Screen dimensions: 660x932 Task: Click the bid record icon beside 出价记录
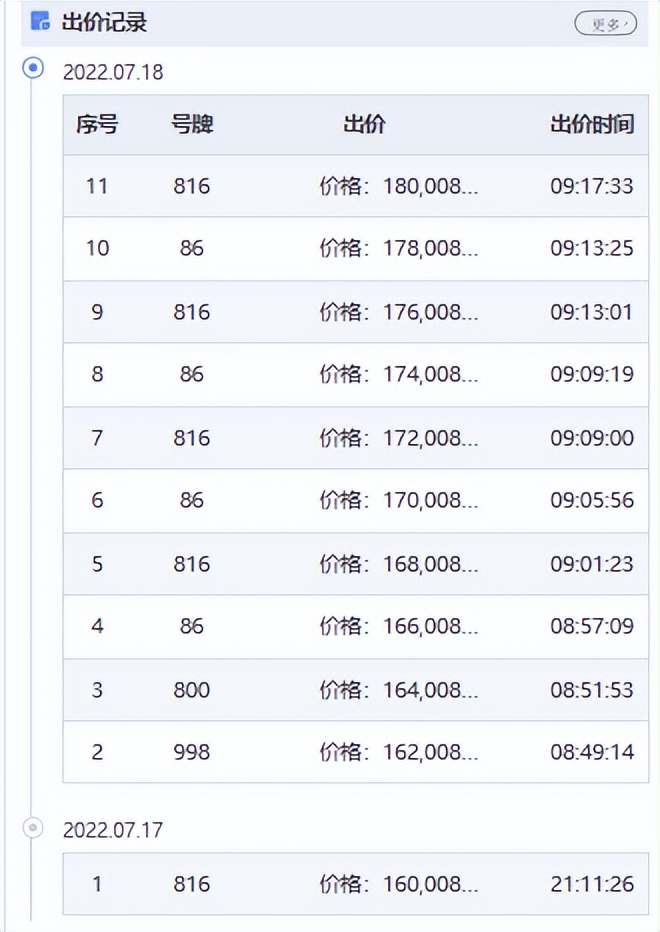40,22
